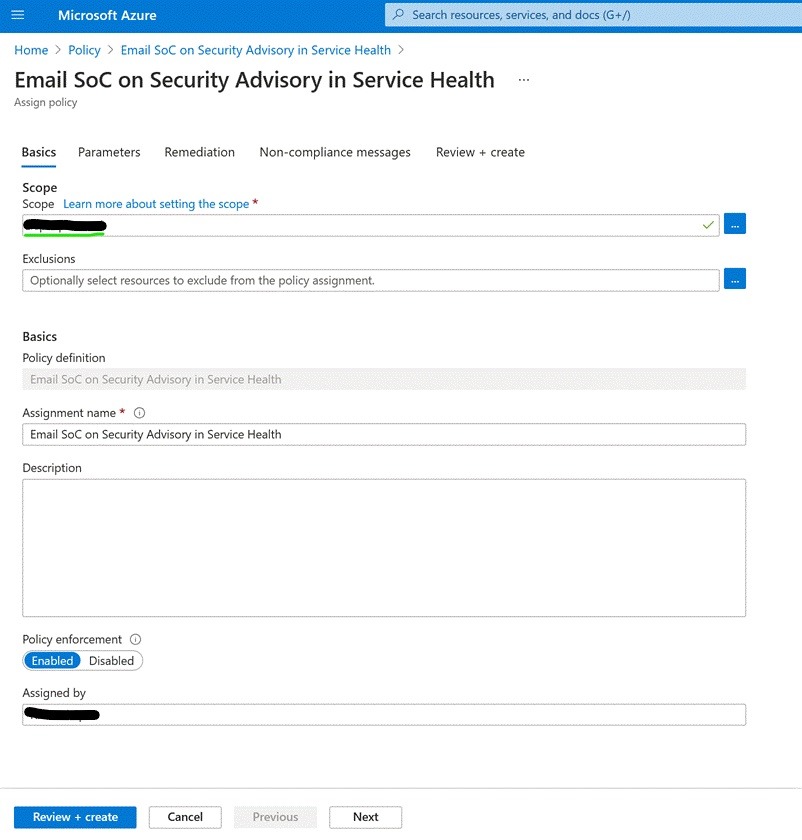Navigate to Policy in the breadcrumb
Screen dimensions: 802x840
[84, 50]
